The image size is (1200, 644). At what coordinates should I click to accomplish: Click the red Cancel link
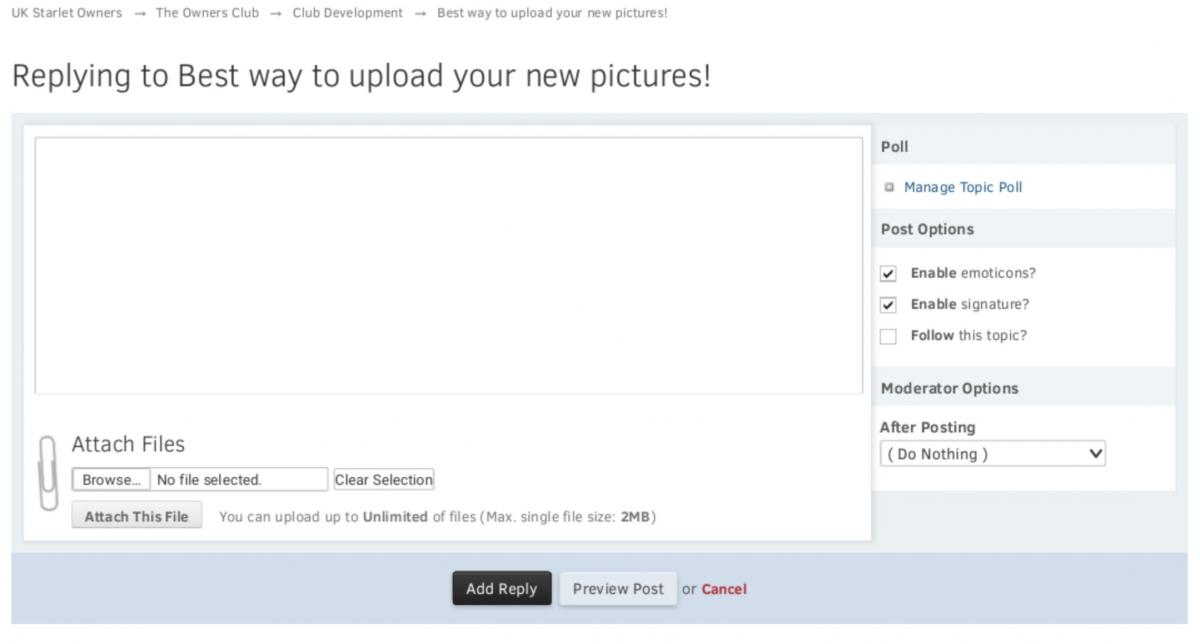click(724, 589)
